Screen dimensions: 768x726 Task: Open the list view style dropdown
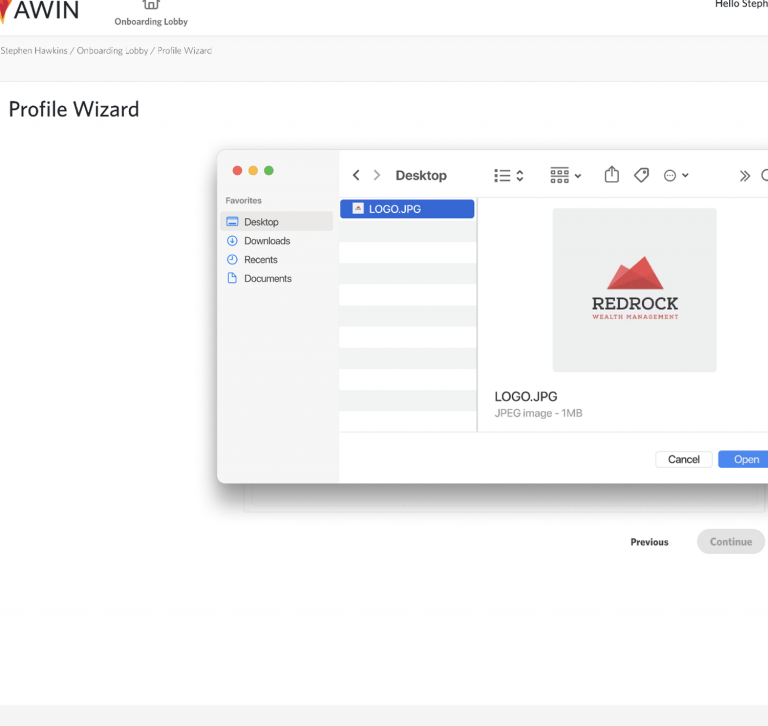tap(508, 176)
